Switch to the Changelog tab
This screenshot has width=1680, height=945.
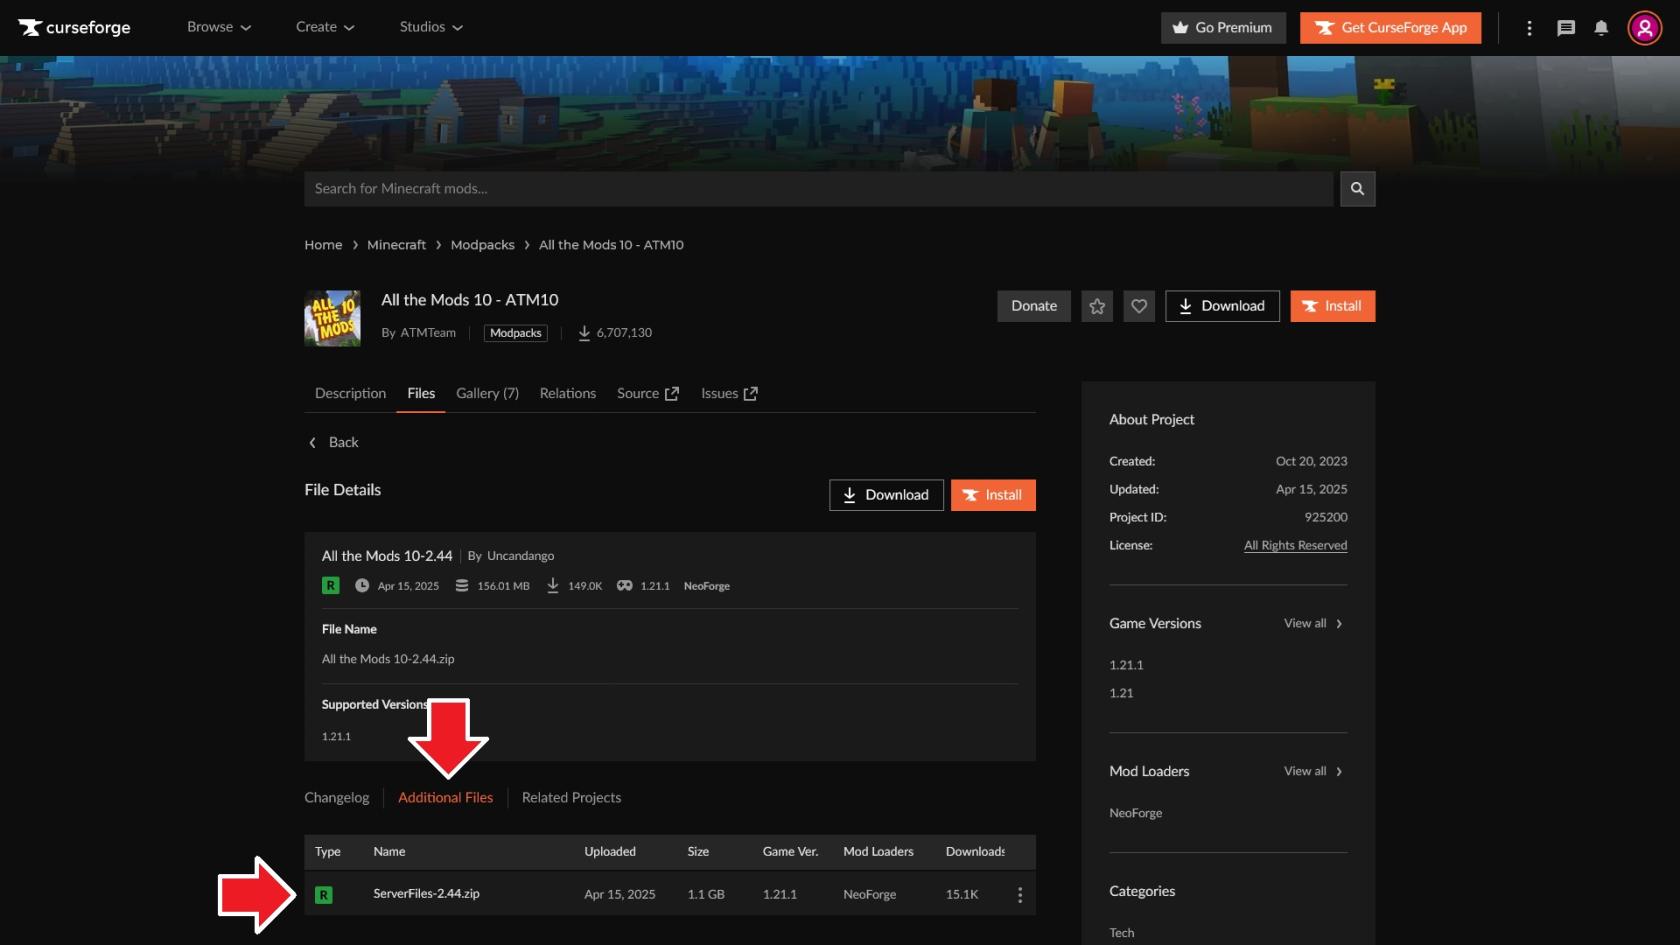point(337,798)
